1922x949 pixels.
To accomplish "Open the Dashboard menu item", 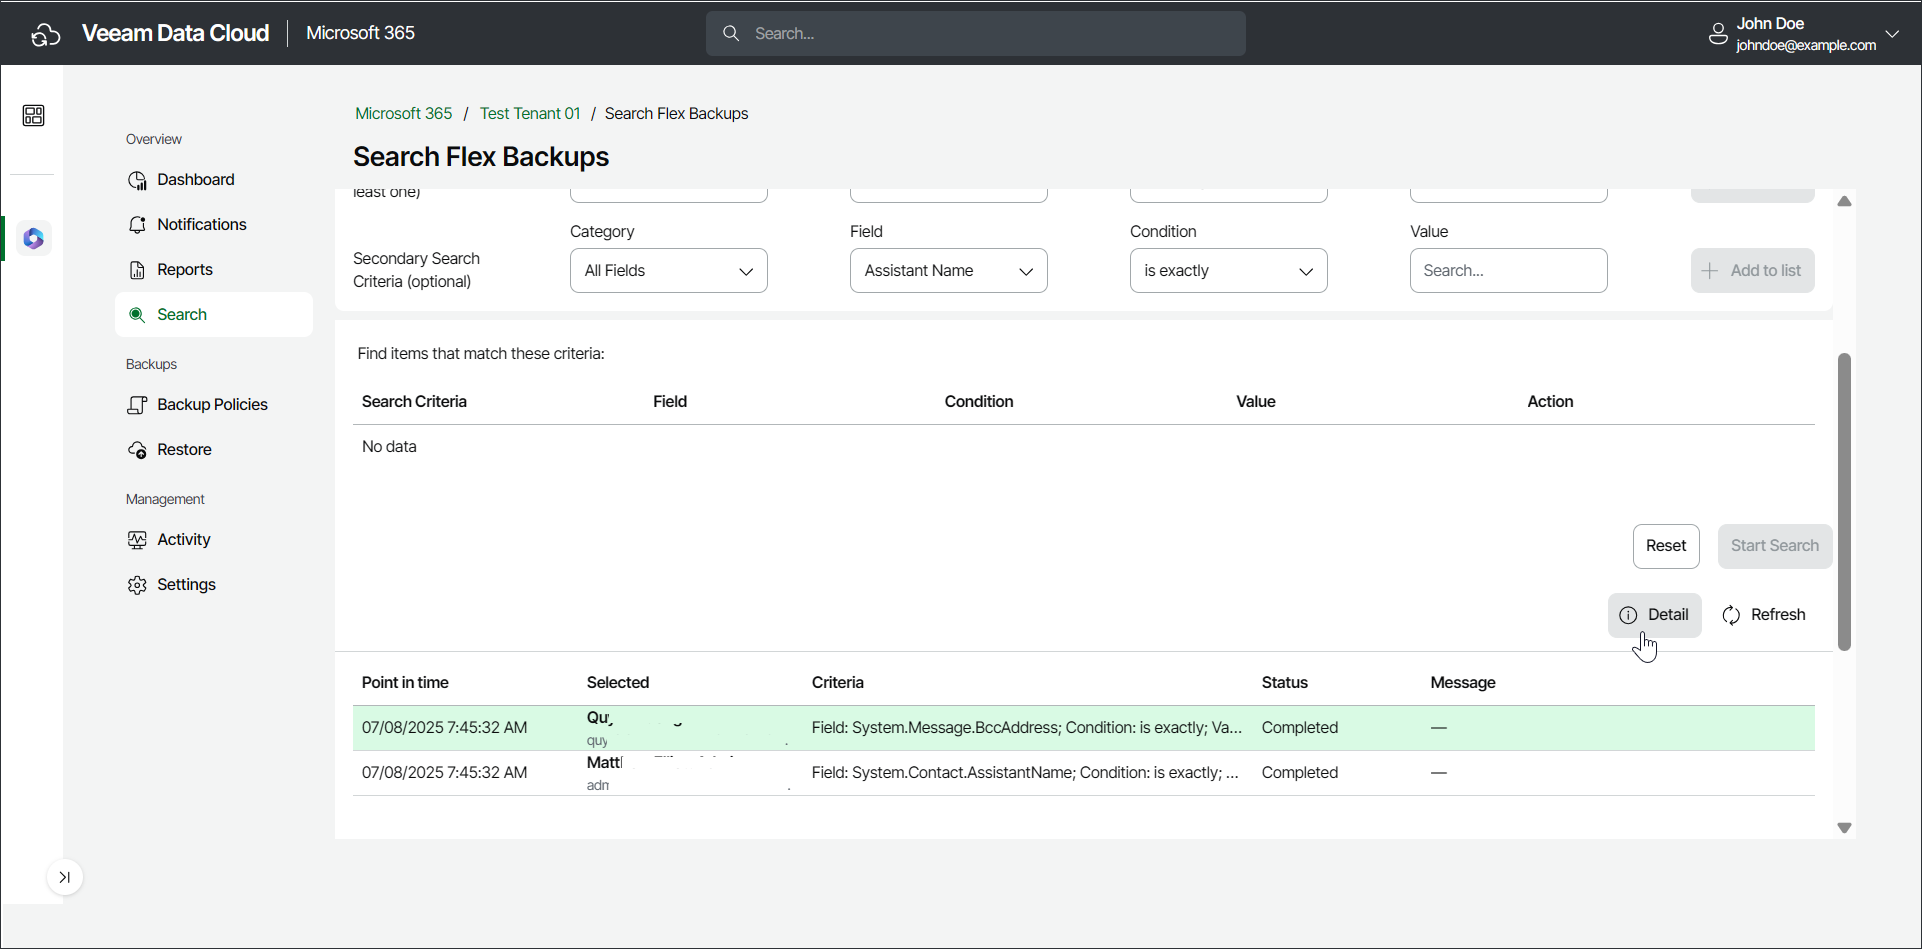I will pyautogui.click(x=214, y=180).
